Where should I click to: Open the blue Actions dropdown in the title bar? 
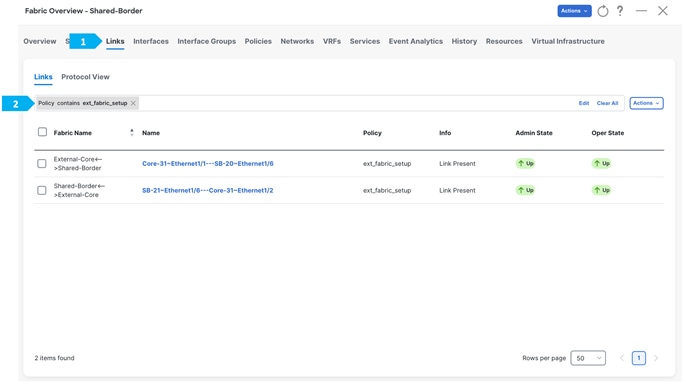574,11
